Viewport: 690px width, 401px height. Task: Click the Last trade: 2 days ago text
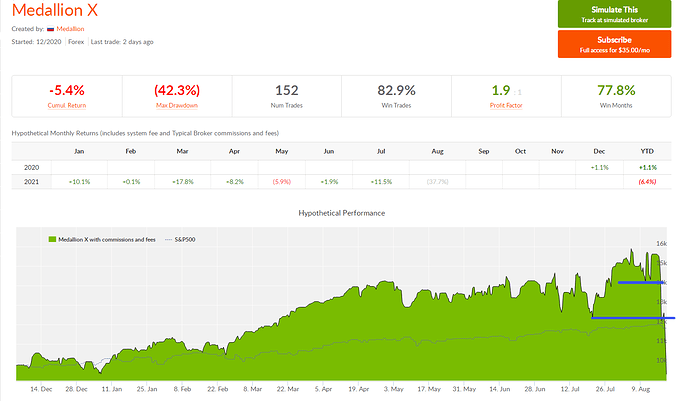coord(122,42)
